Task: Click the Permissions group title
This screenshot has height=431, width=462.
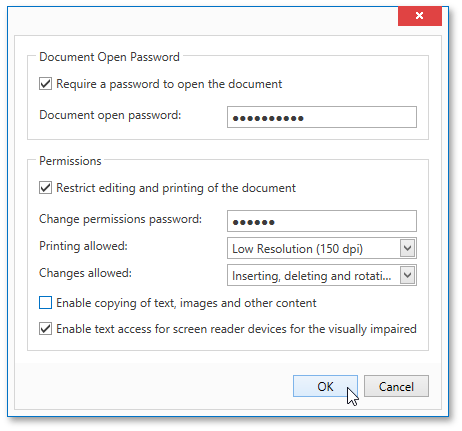Action: pos(70,161)
